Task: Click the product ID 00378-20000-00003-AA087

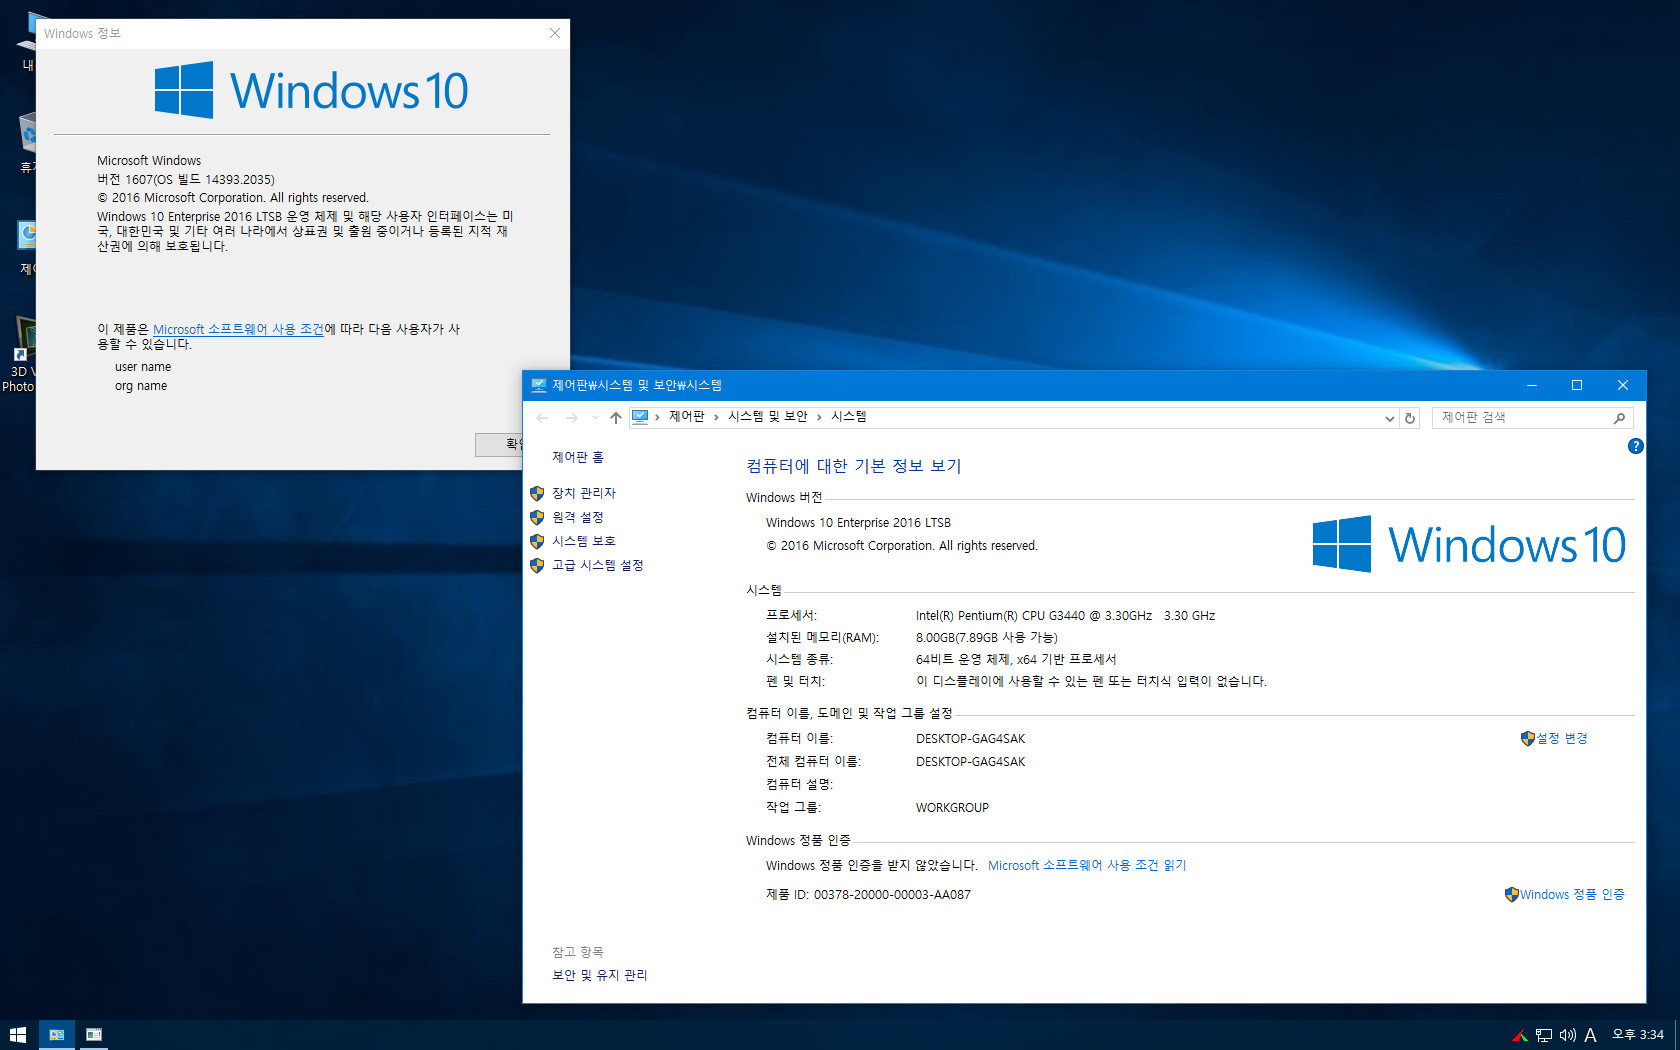Action: [892, 894]
